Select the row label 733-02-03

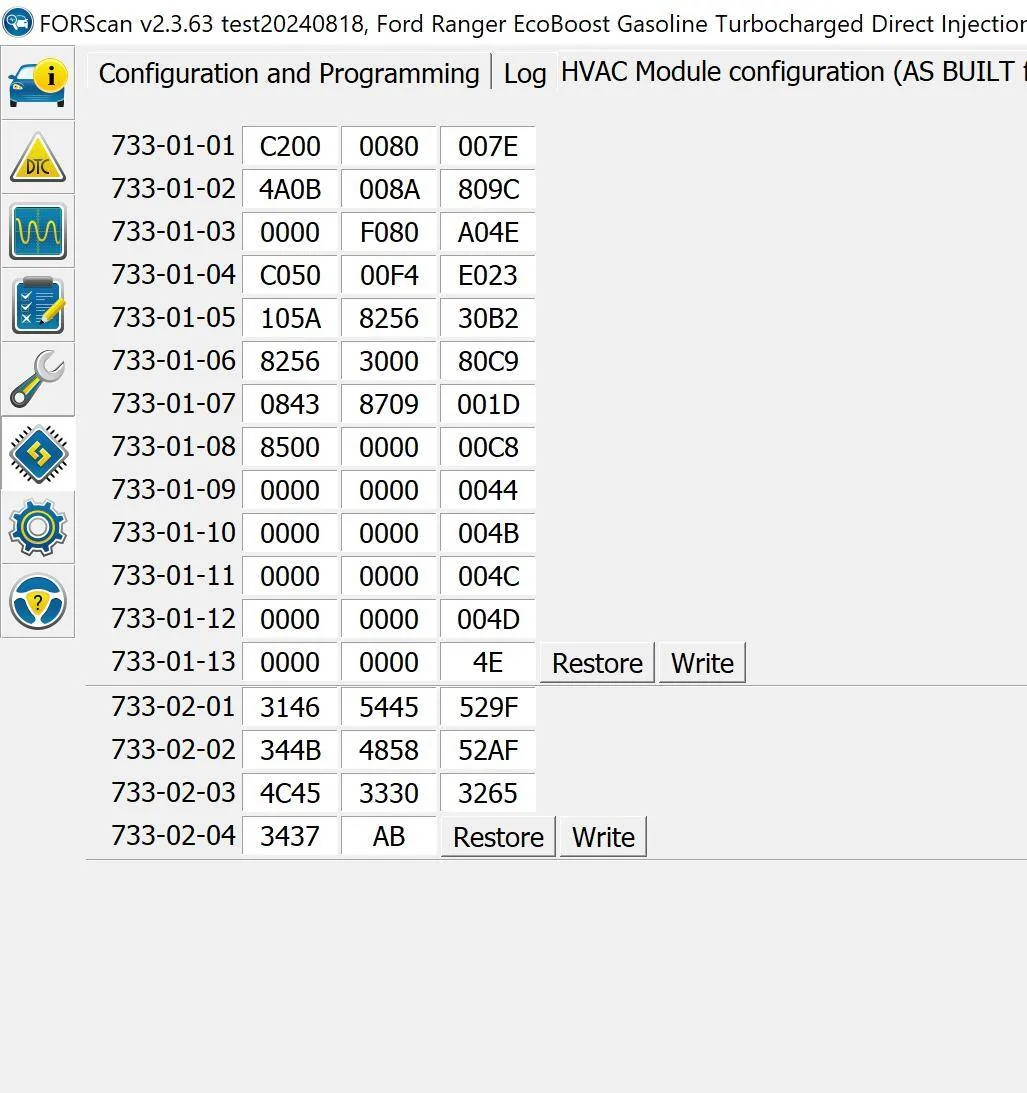173,793
